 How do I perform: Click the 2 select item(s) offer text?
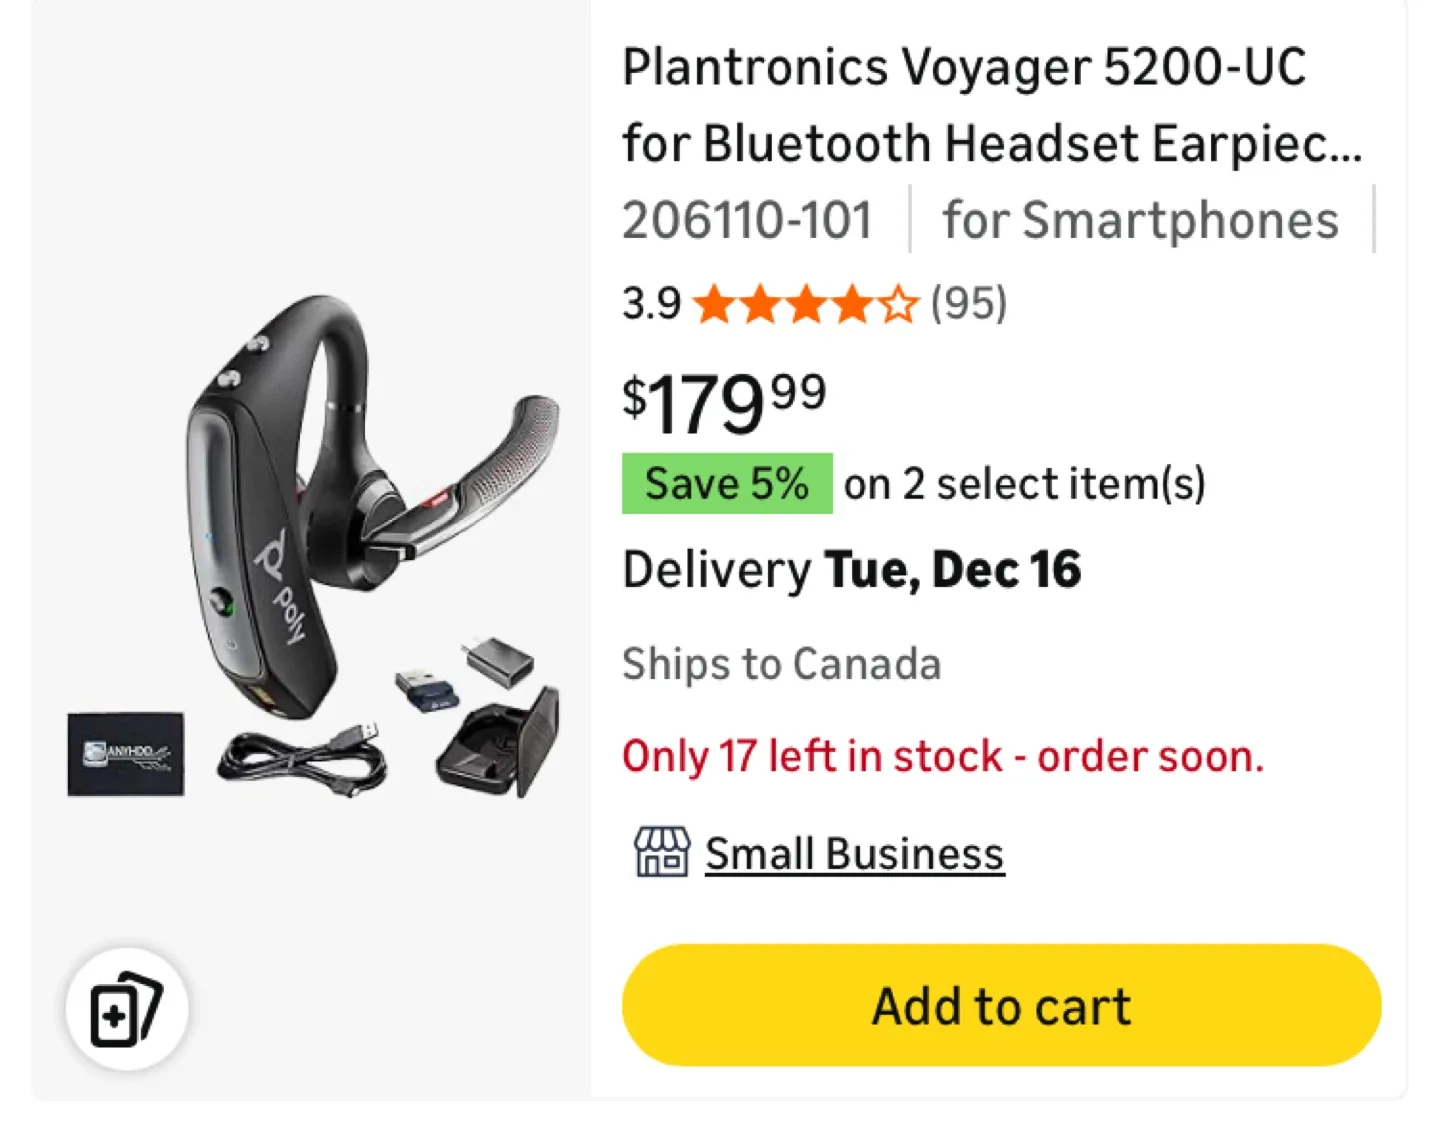click(x=1023, y=483)
